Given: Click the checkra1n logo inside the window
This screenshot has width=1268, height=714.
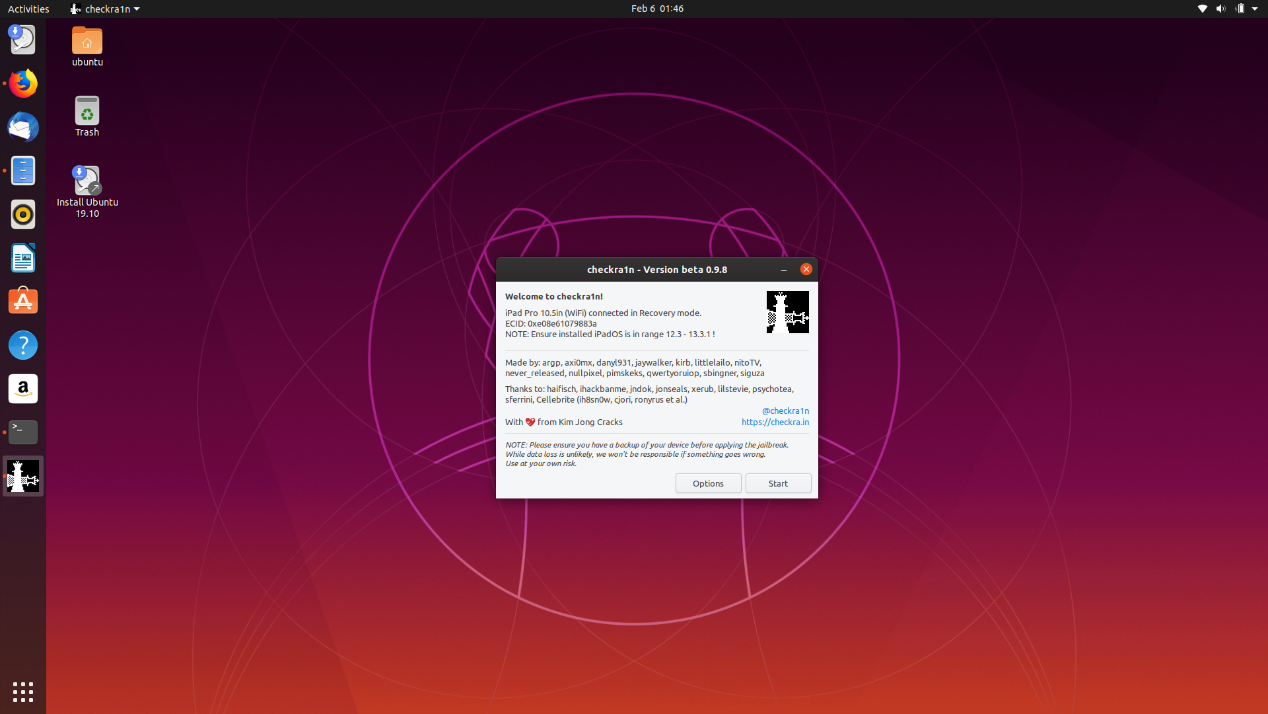Looking at the screenshot, I should coord(787,312).
